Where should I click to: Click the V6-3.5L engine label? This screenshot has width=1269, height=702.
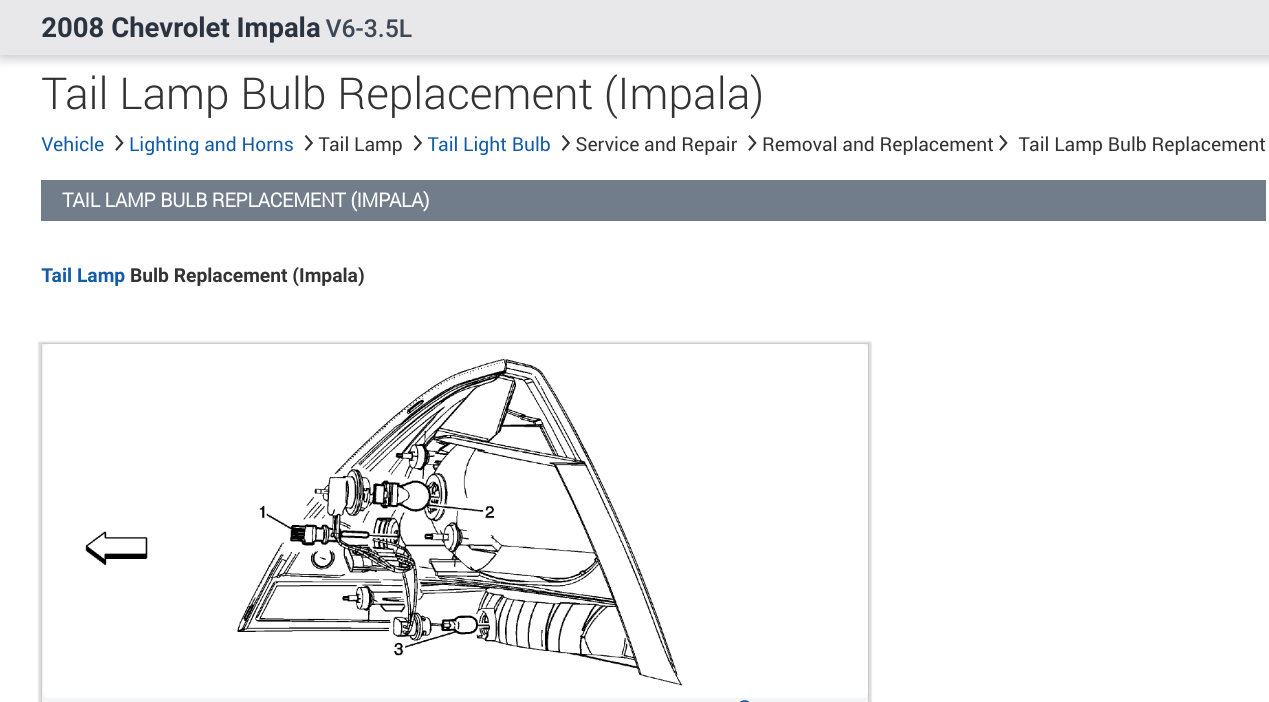click(369, 29)
